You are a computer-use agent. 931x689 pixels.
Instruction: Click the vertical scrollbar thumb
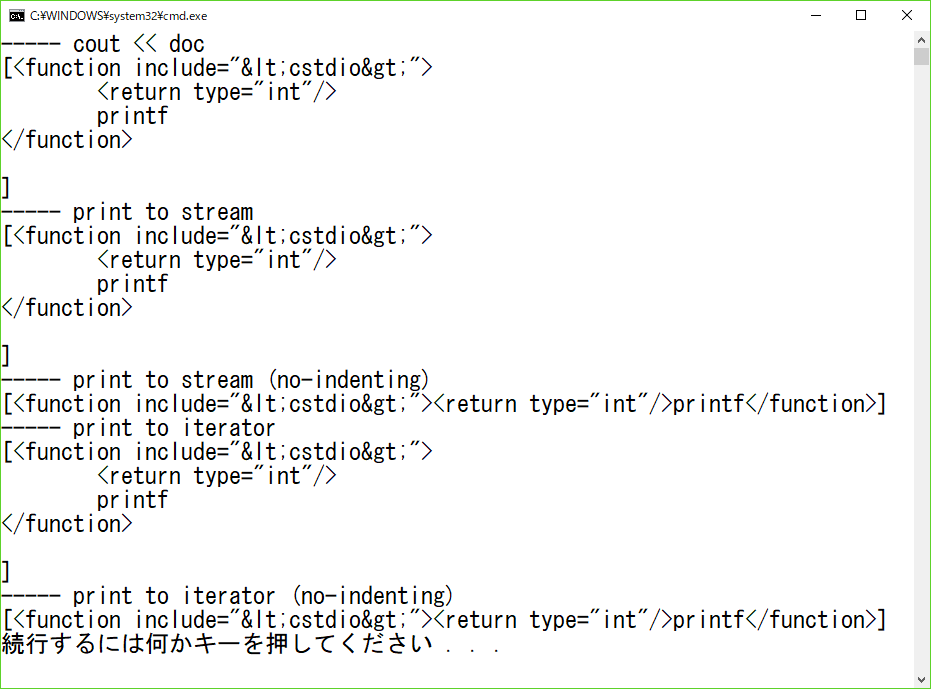(x=921, y=55)
